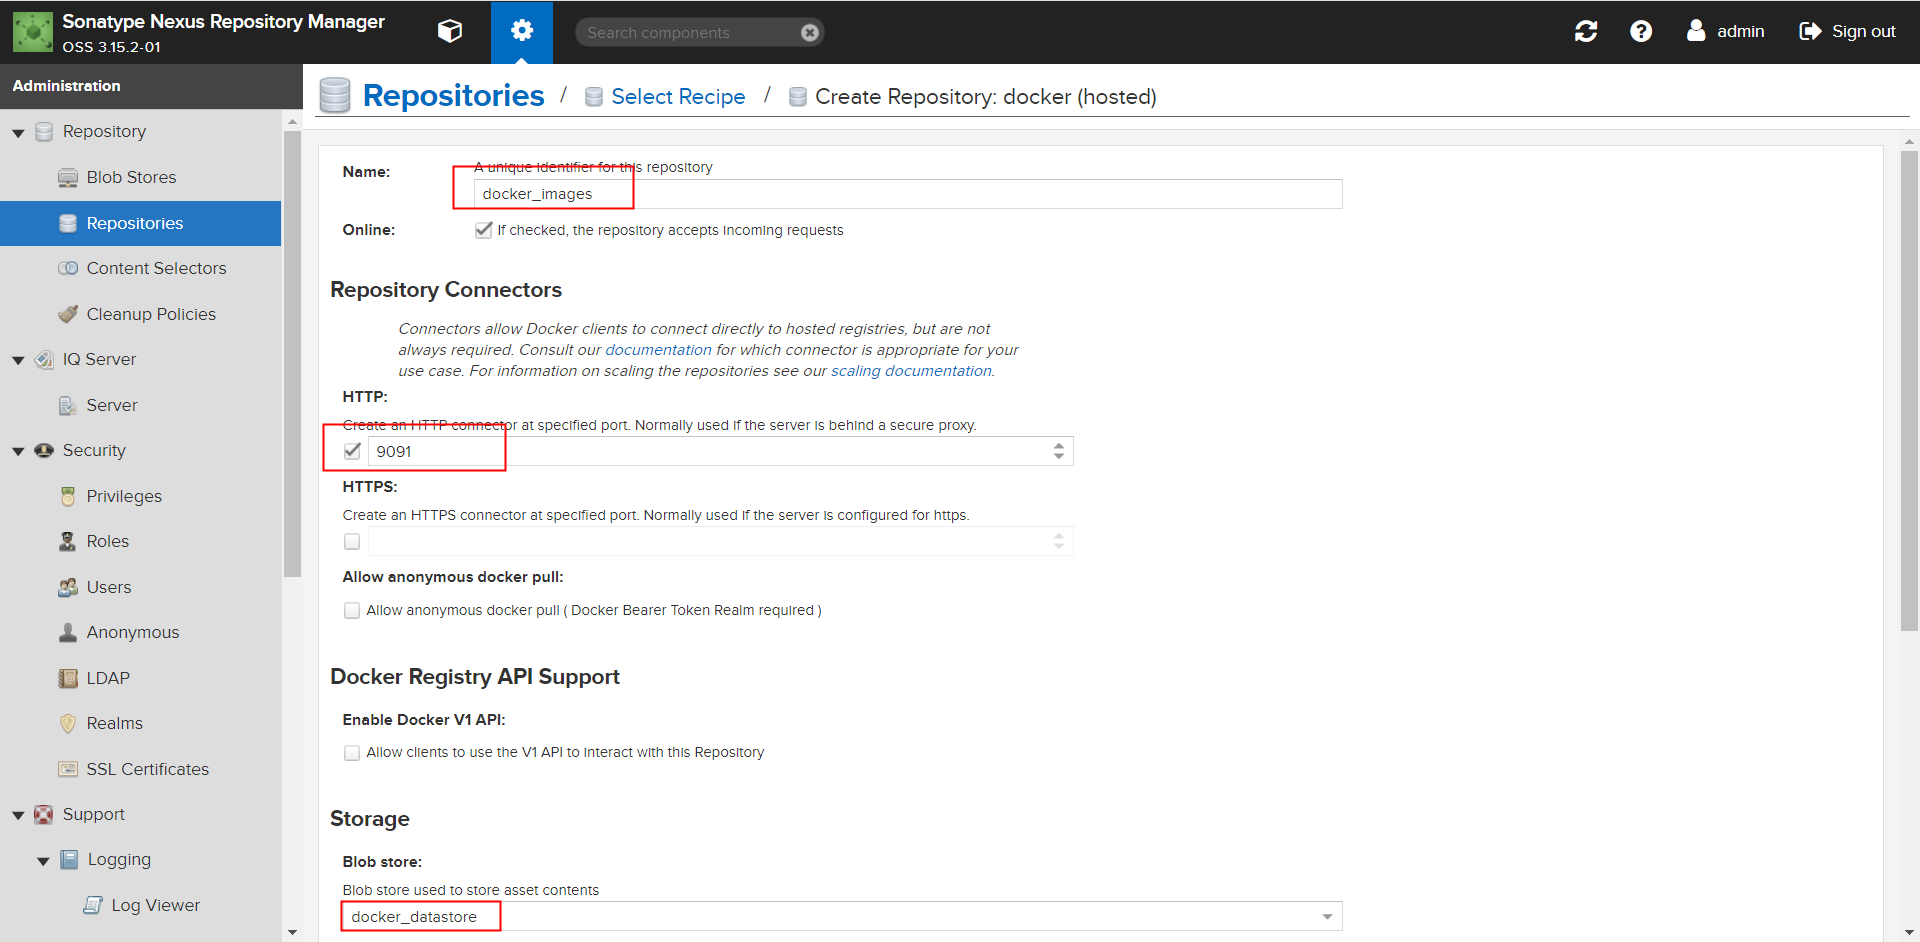Click the Sign out button
This screenshot has height=942, width=1920.
(1847, 31)
